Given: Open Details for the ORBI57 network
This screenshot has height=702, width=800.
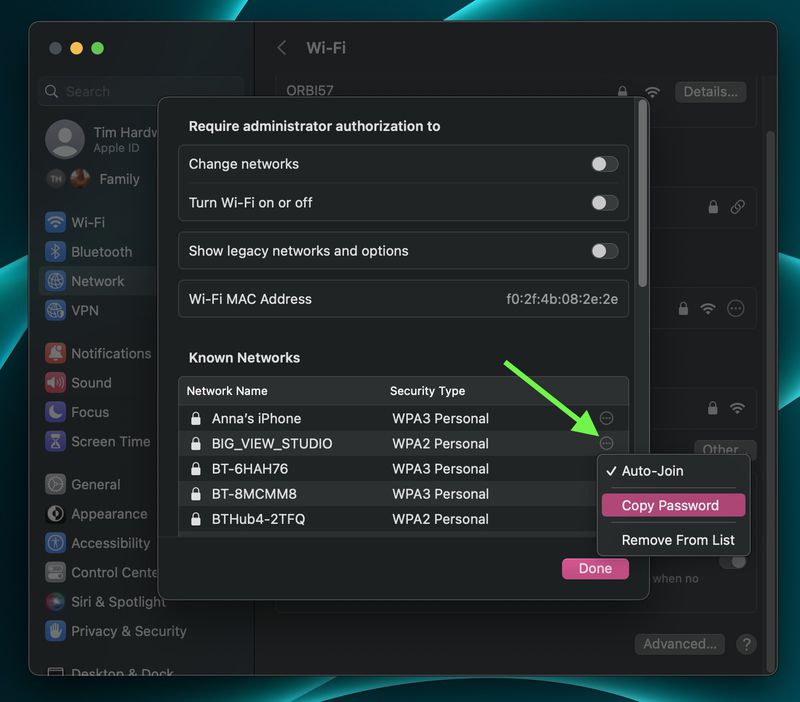Looking at the screenshot, I should coord(711,91).
